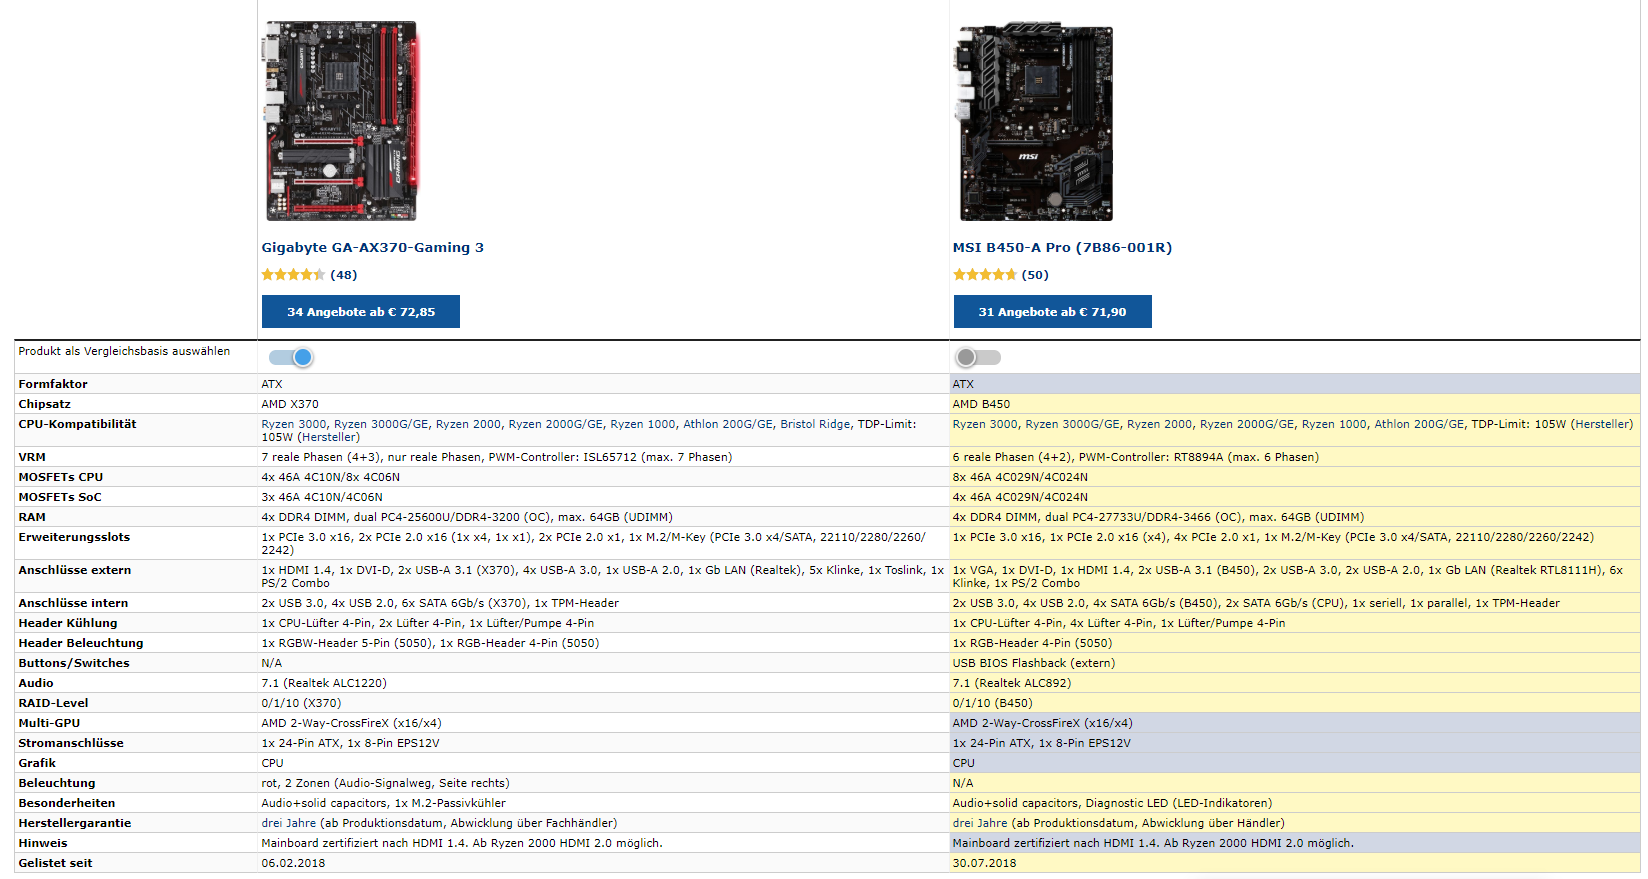Select the Header Beleuchtung row label
The width and height of the screenshot is (1648, 879).
click(x=81, y=643)
